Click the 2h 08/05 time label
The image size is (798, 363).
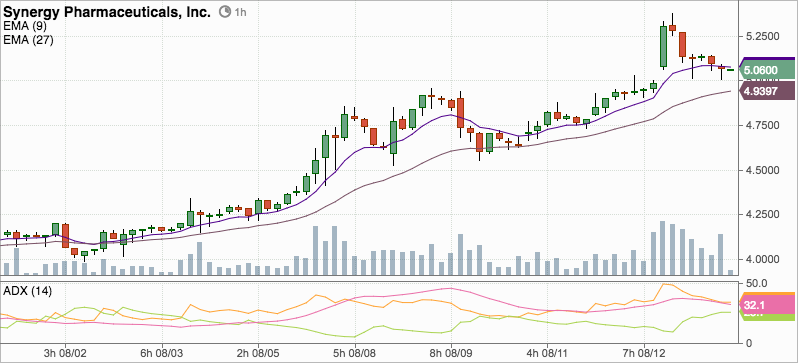(258, 352)
